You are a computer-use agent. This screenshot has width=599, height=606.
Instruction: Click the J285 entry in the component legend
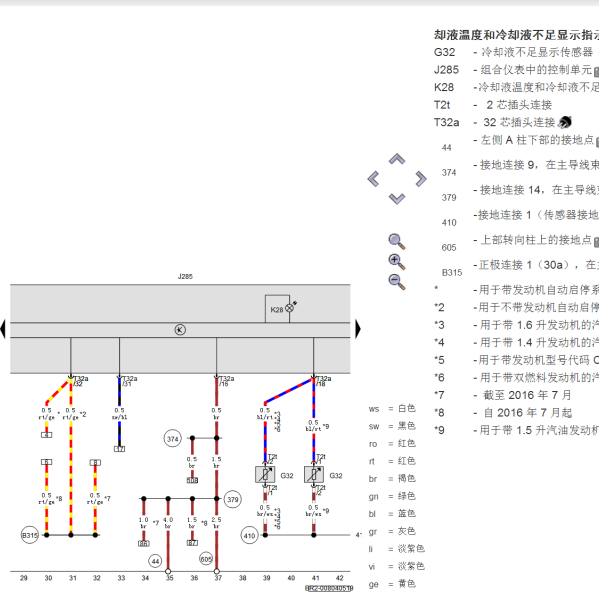(x=446, y=70)
